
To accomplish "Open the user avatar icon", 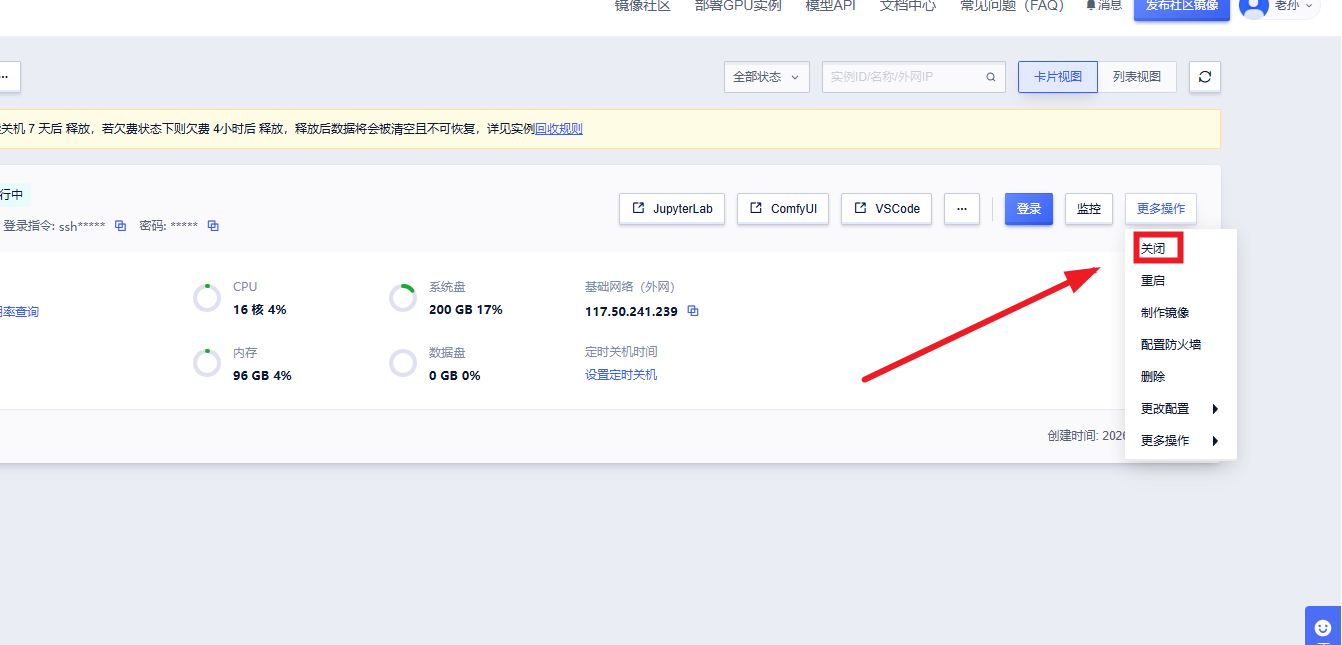I will pos(1253,6).
